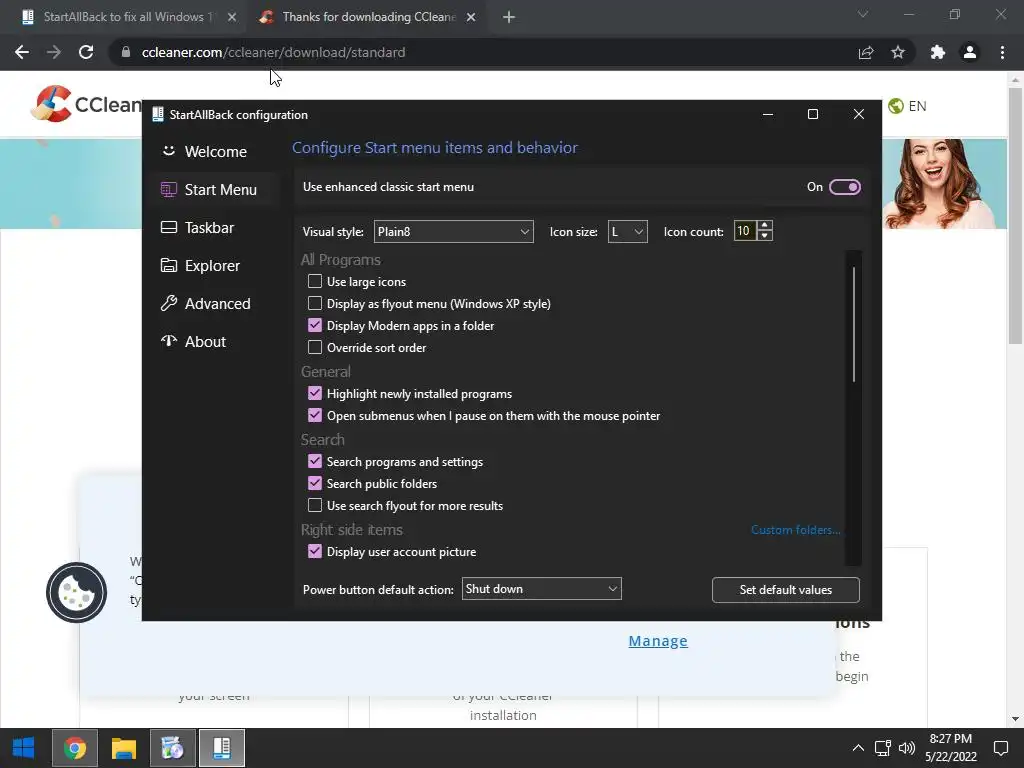The height and width of the screenshot is (768, 1024).
Task: Toggle the enhanced classic start menu switch
Action: tap(844, 187)
